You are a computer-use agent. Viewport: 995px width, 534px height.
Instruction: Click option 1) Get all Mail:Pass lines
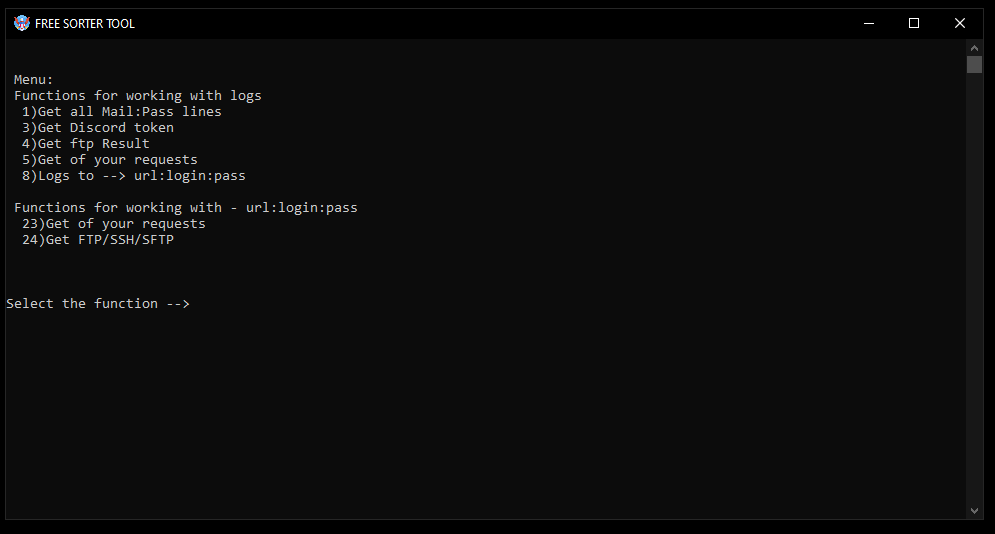pos(122,112)
